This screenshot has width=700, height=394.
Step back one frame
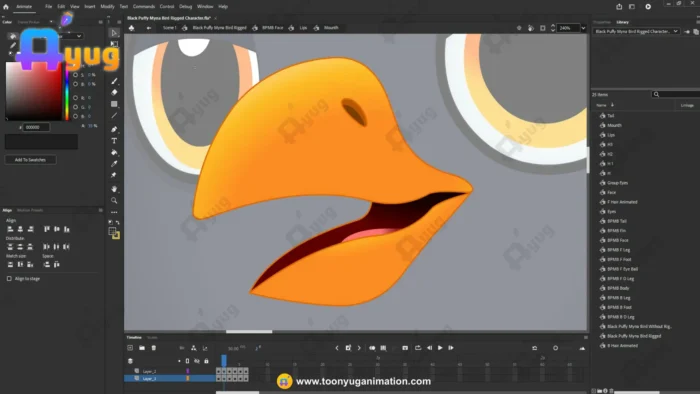click(x=429, y=348)
